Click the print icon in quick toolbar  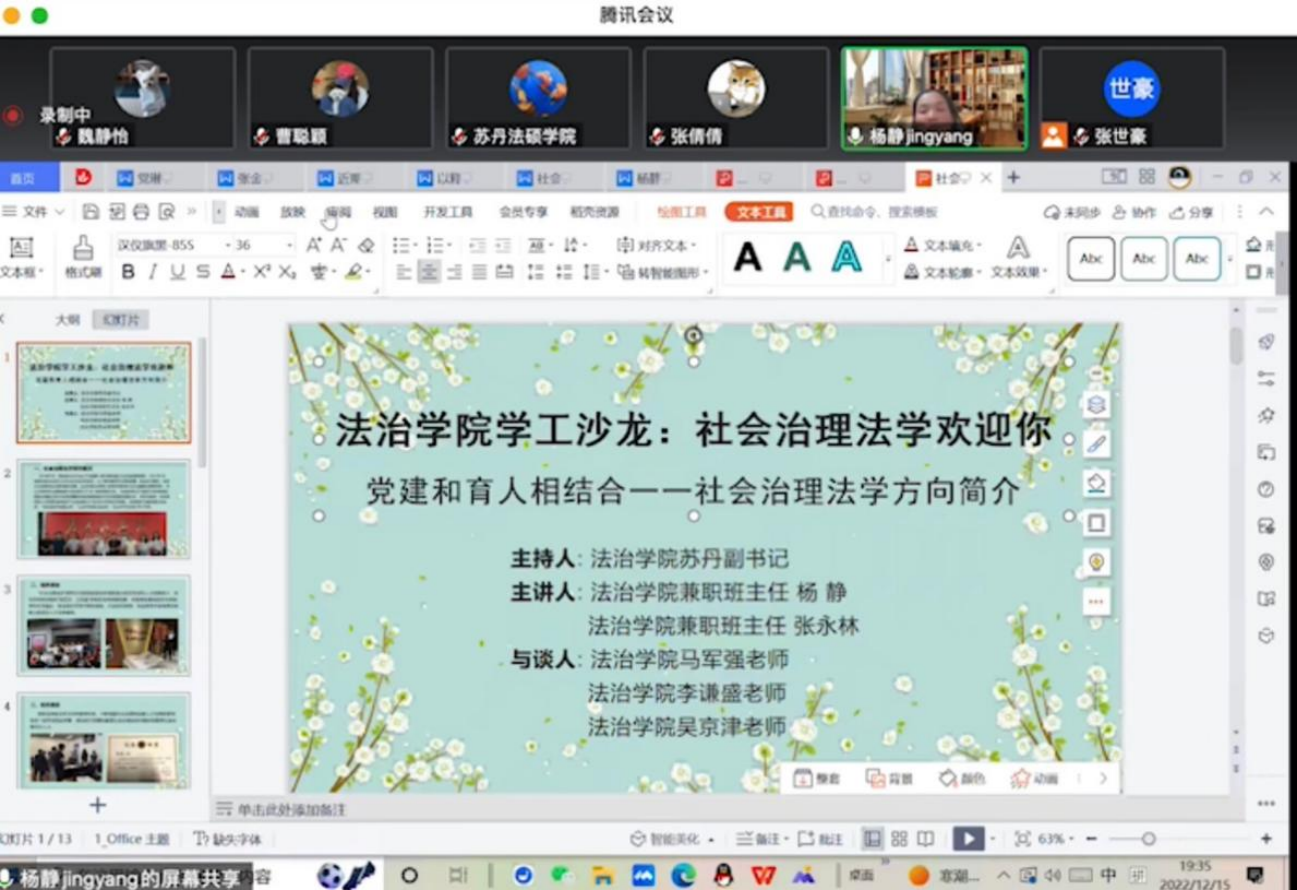(x=141, y=212)
